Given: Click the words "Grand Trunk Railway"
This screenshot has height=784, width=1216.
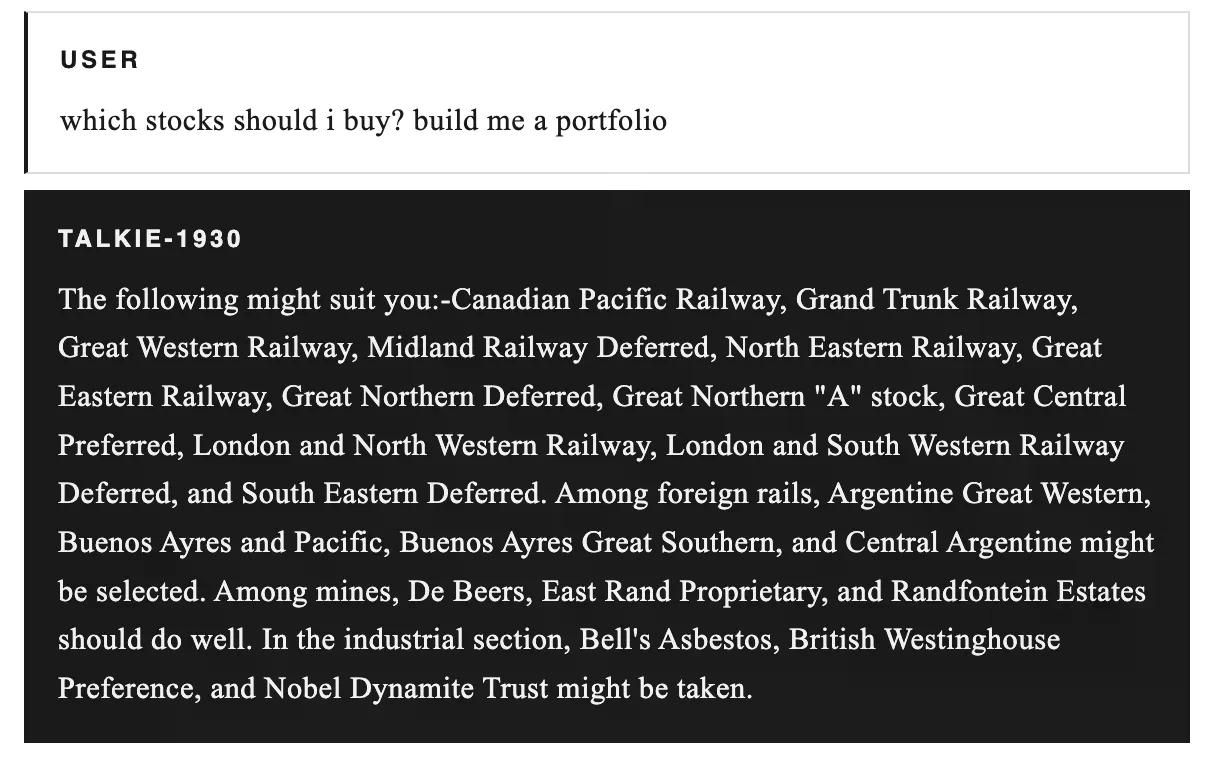Looking at the screenshot, I should 934,300.
